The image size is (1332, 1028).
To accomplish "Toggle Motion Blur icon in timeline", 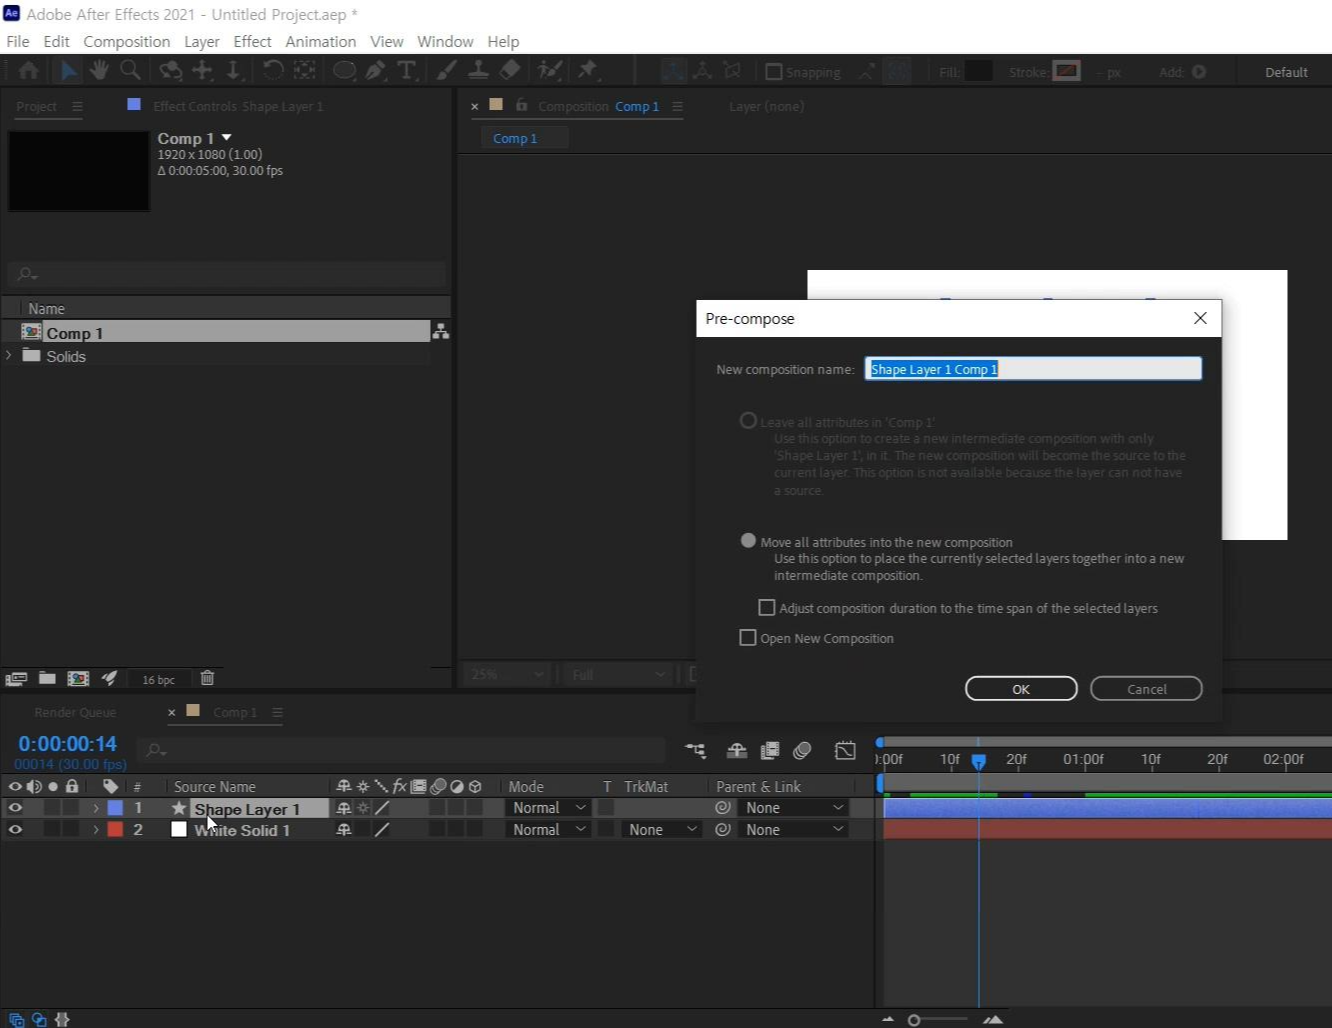I will click(802, 750).
